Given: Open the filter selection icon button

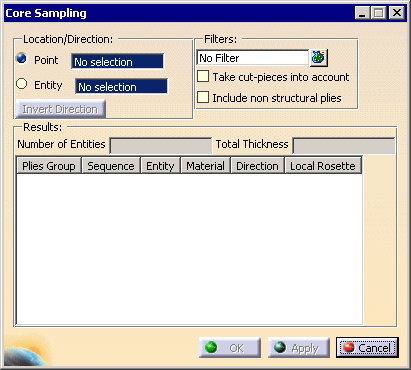Looking at the screenshot, I should click(319, 58).
